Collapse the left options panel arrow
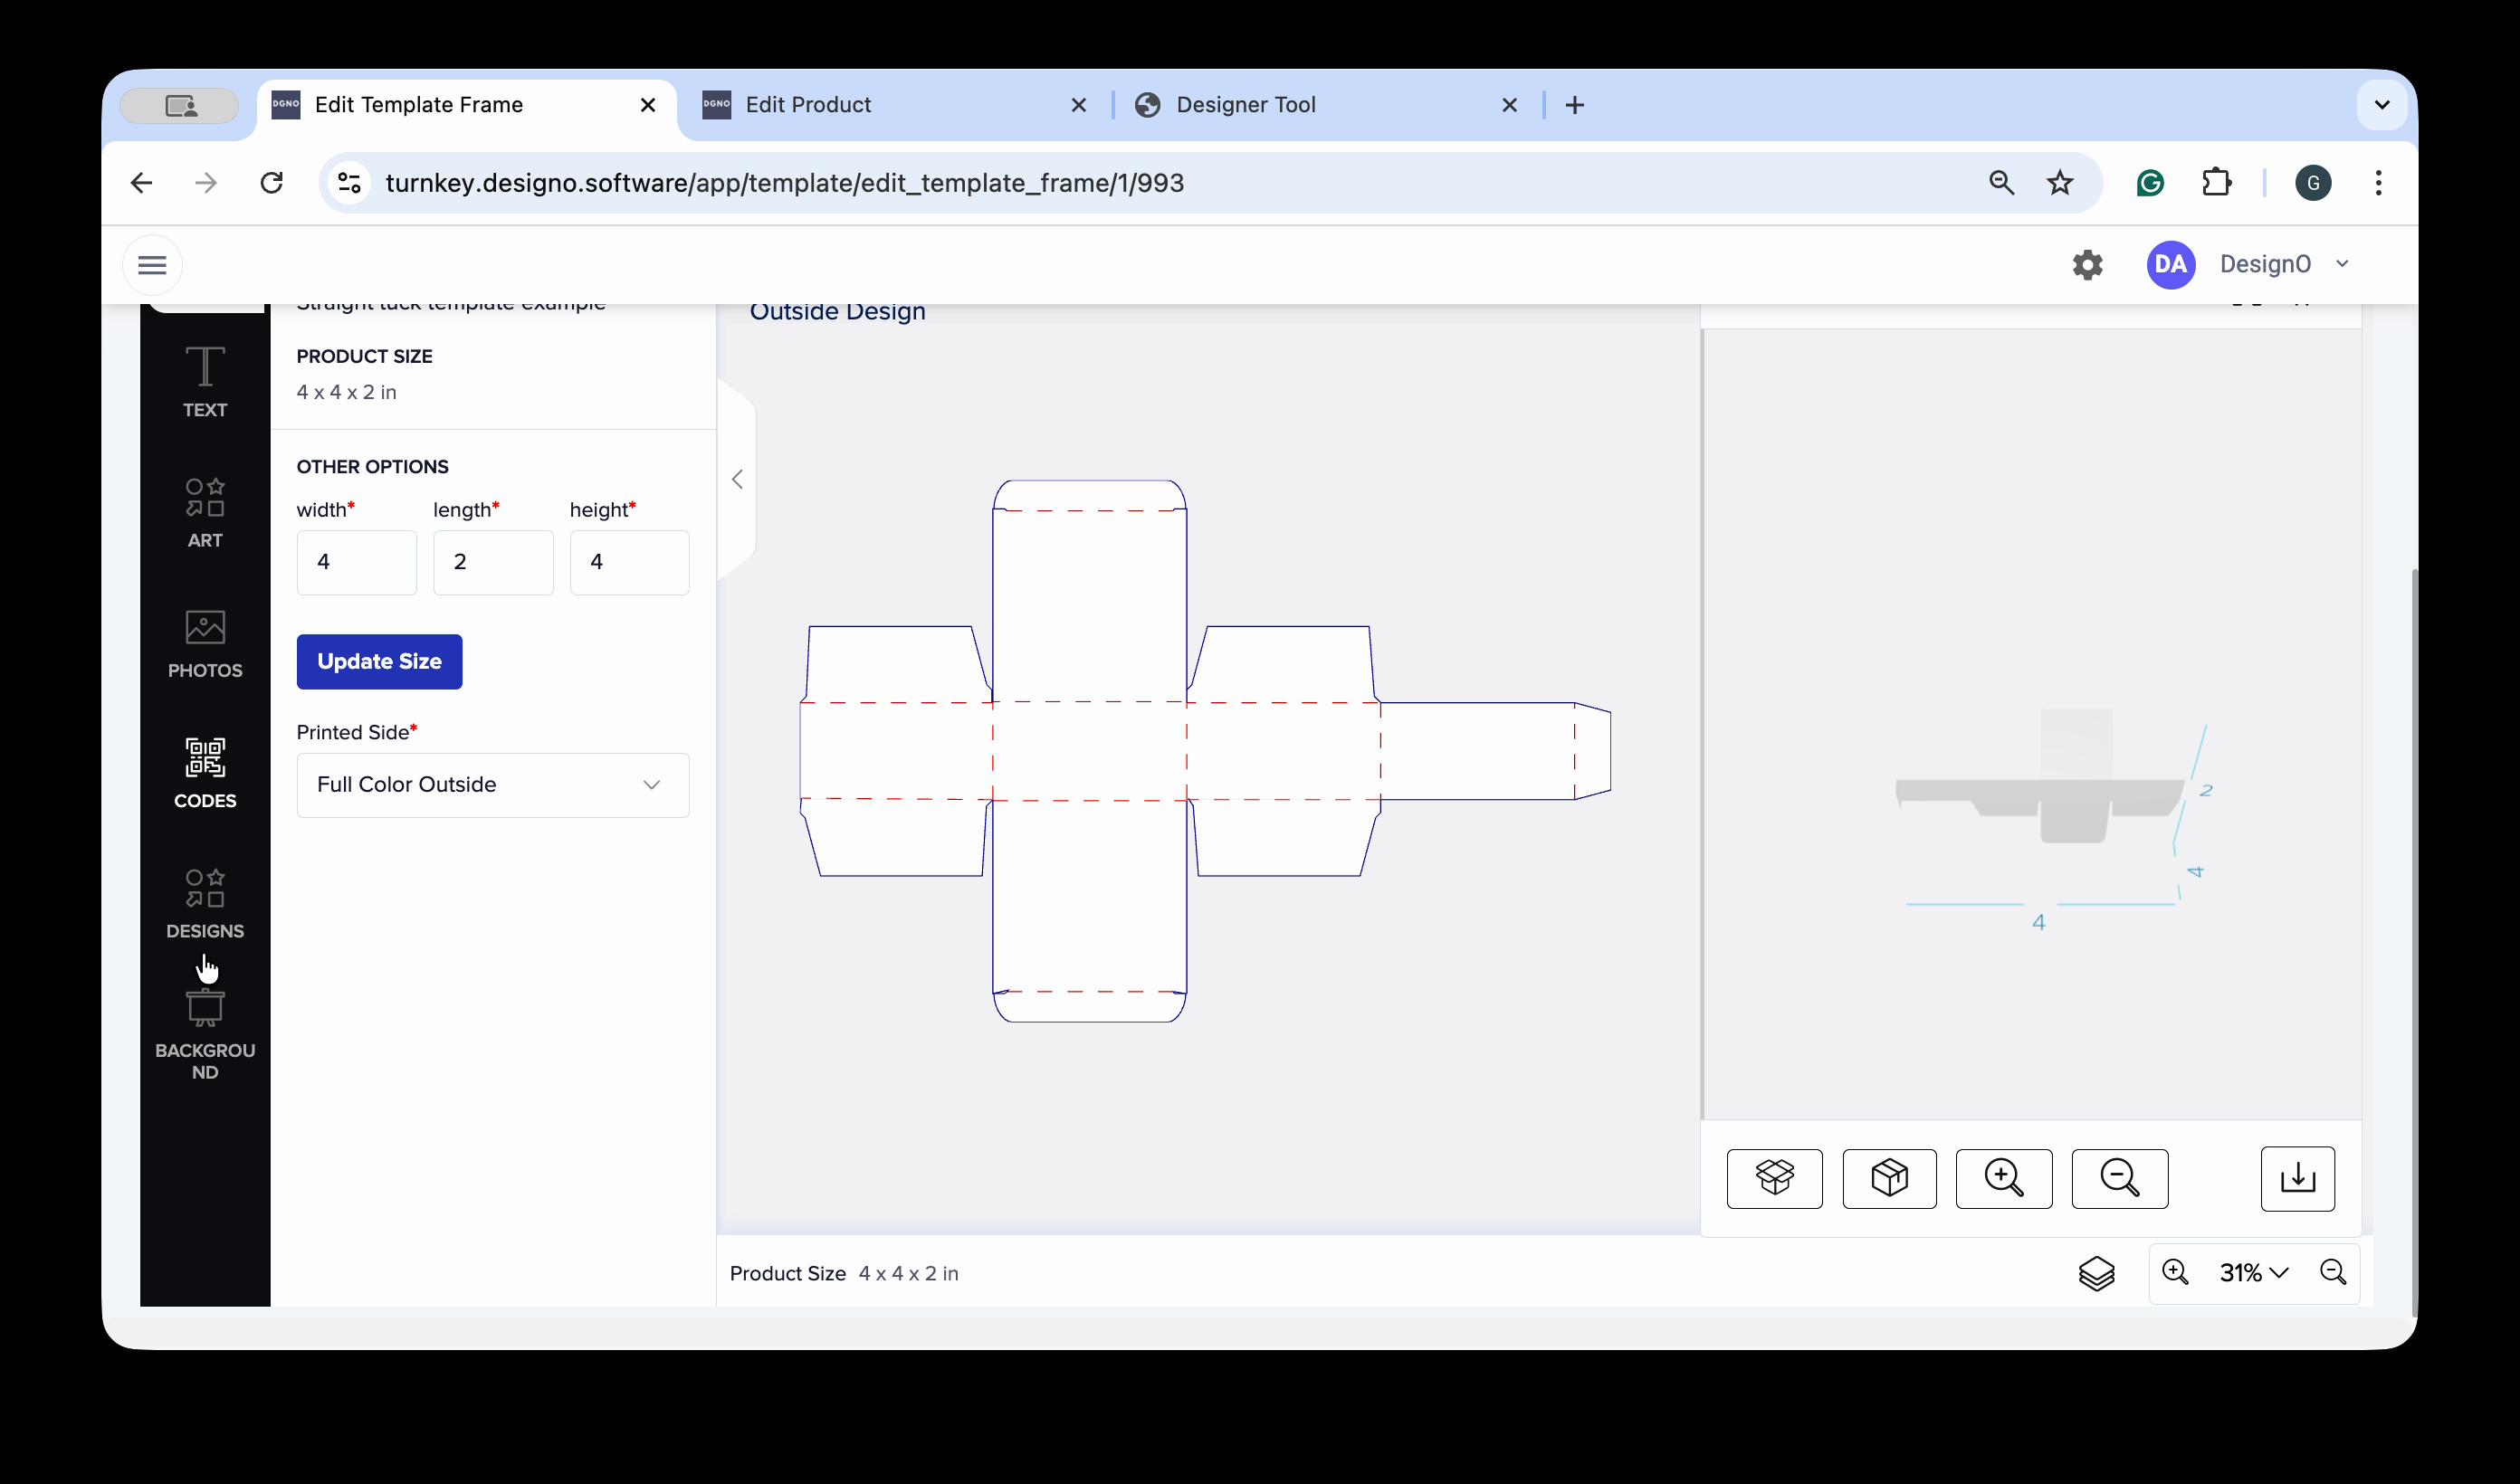The image size is (2520, 1484). coord(737,479)
